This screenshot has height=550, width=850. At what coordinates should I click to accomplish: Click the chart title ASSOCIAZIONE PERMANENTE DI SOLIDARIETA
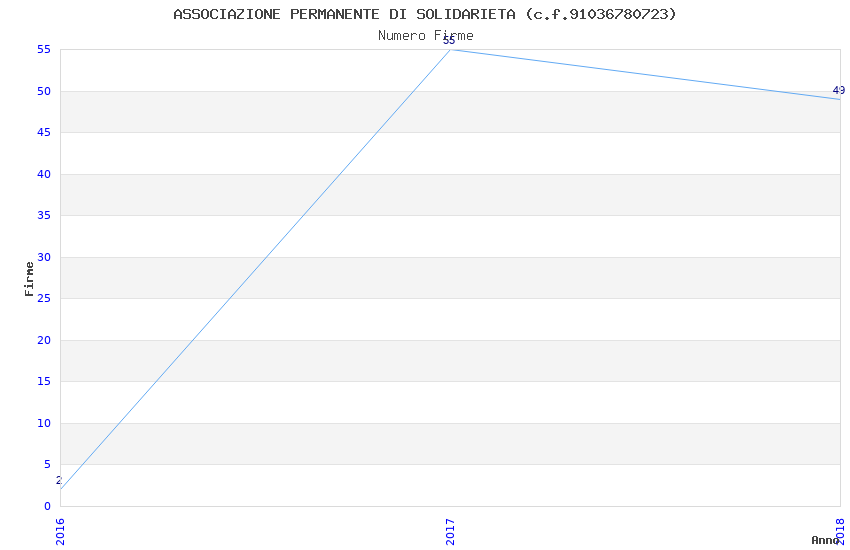point(425,14)
